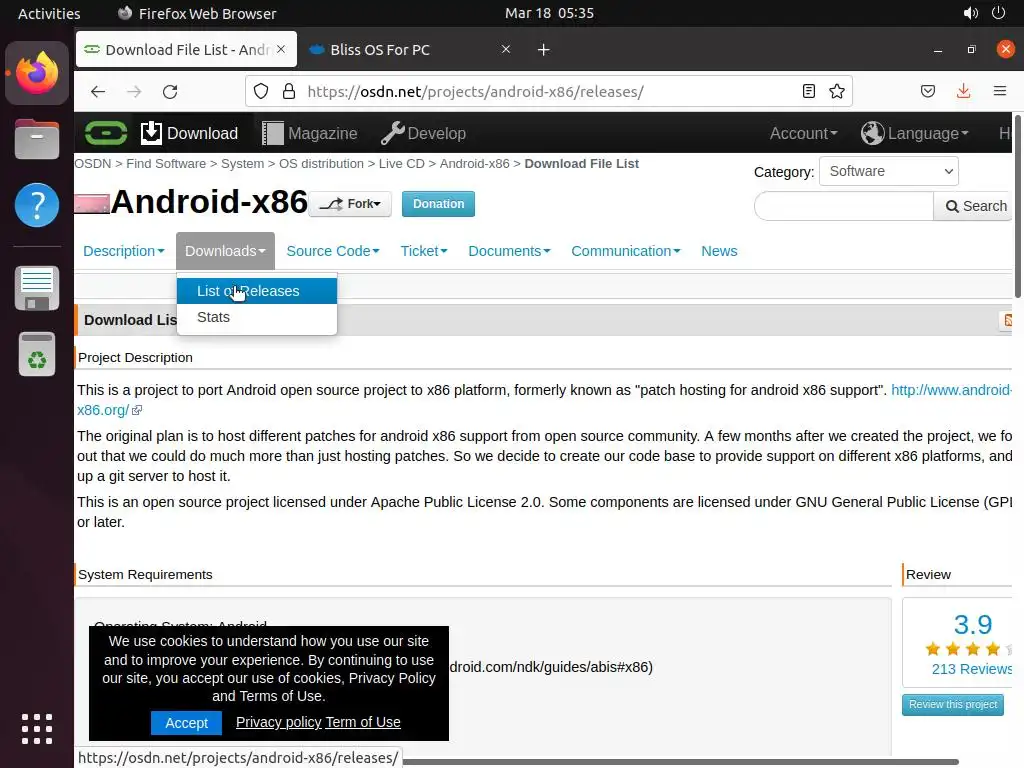Reload the current page
The height and width of the screenshot is (768, 1024).
point(170,91)
